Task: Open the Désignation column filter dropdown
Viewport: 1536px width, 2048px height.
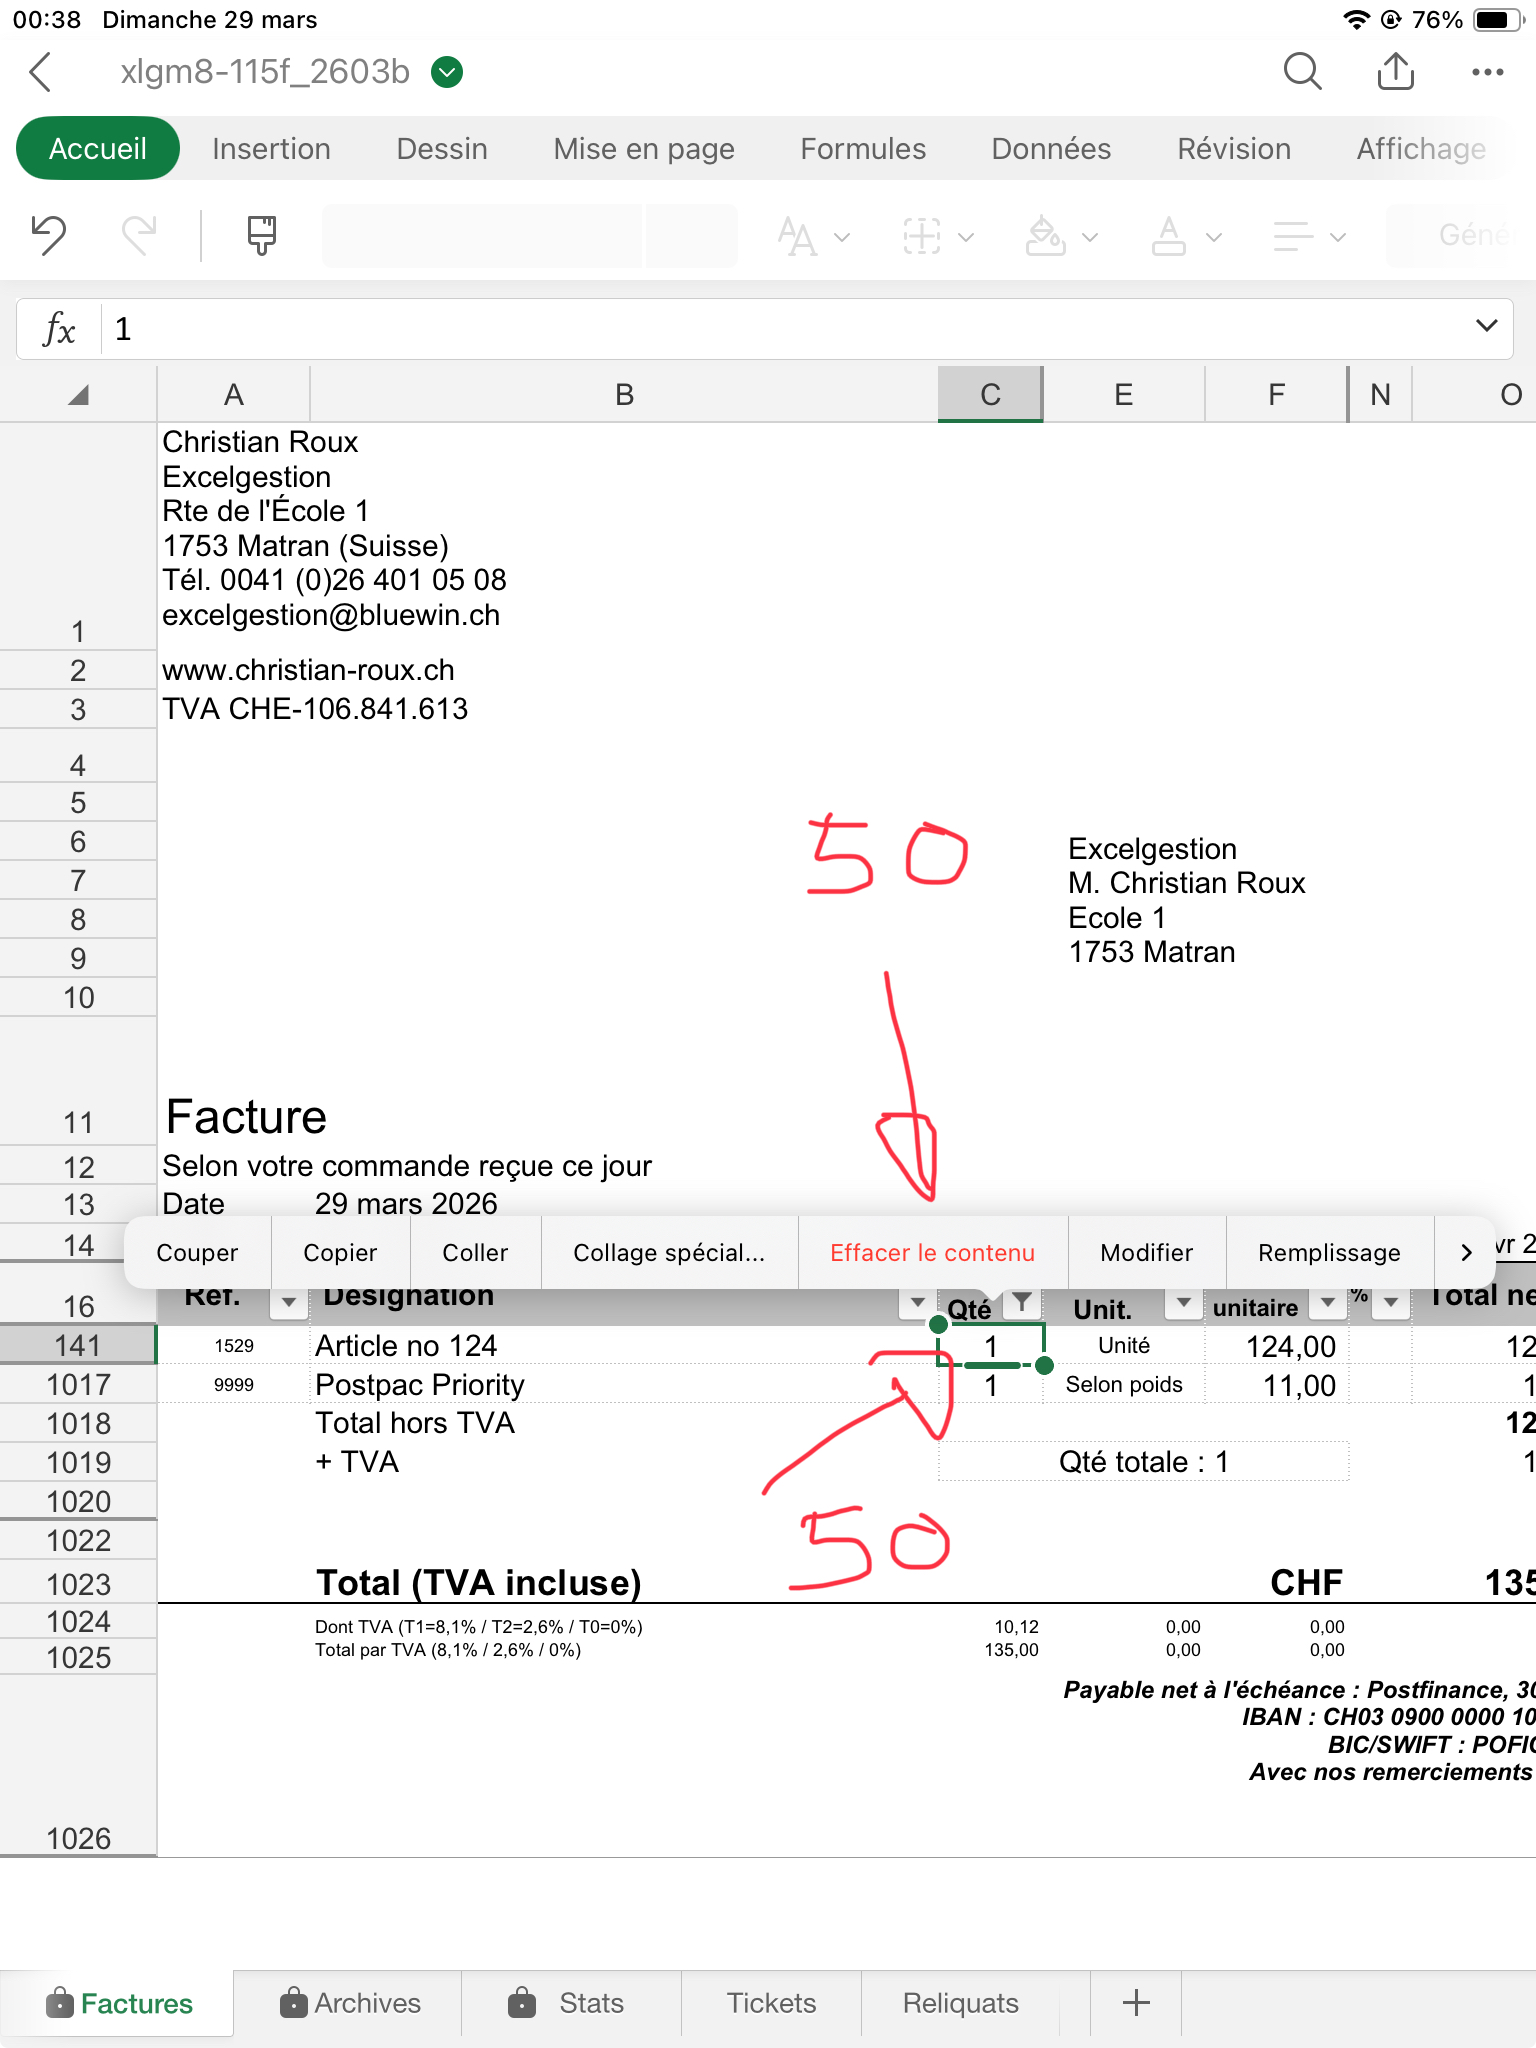Action: [x=917, y=1301]
